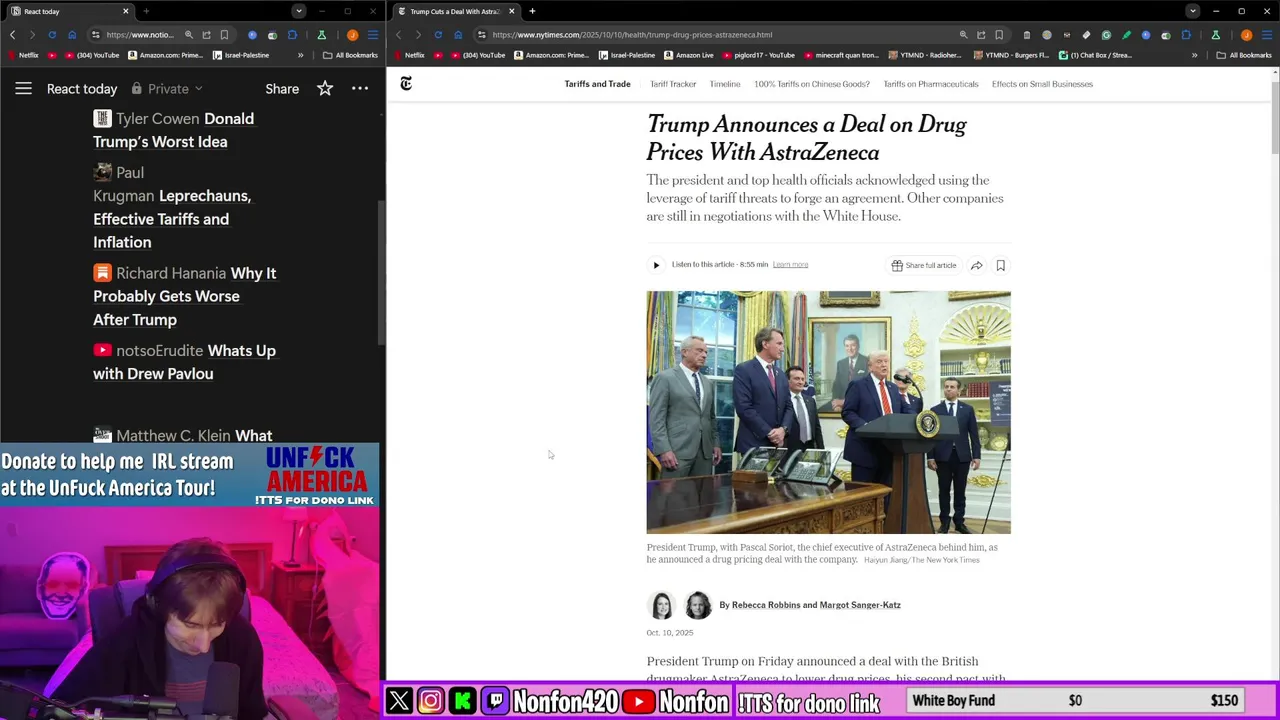Open Margot Sanger-Katz author link
The image size is (1280, 720).
click(x=860, y=605)
